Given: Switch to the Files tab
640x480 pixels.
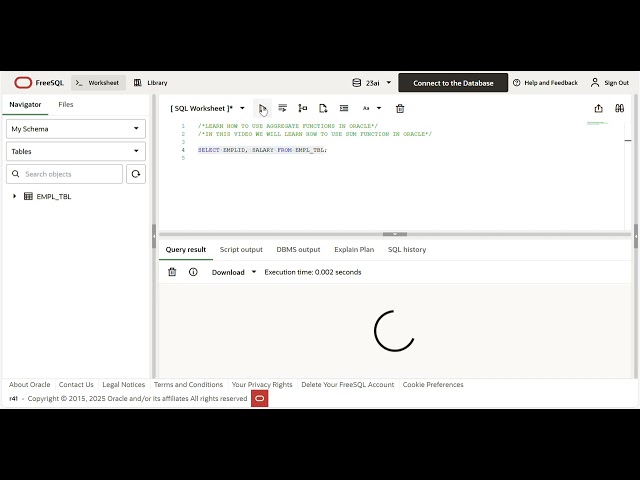Looking at the screenshot, I should [66, 104].
